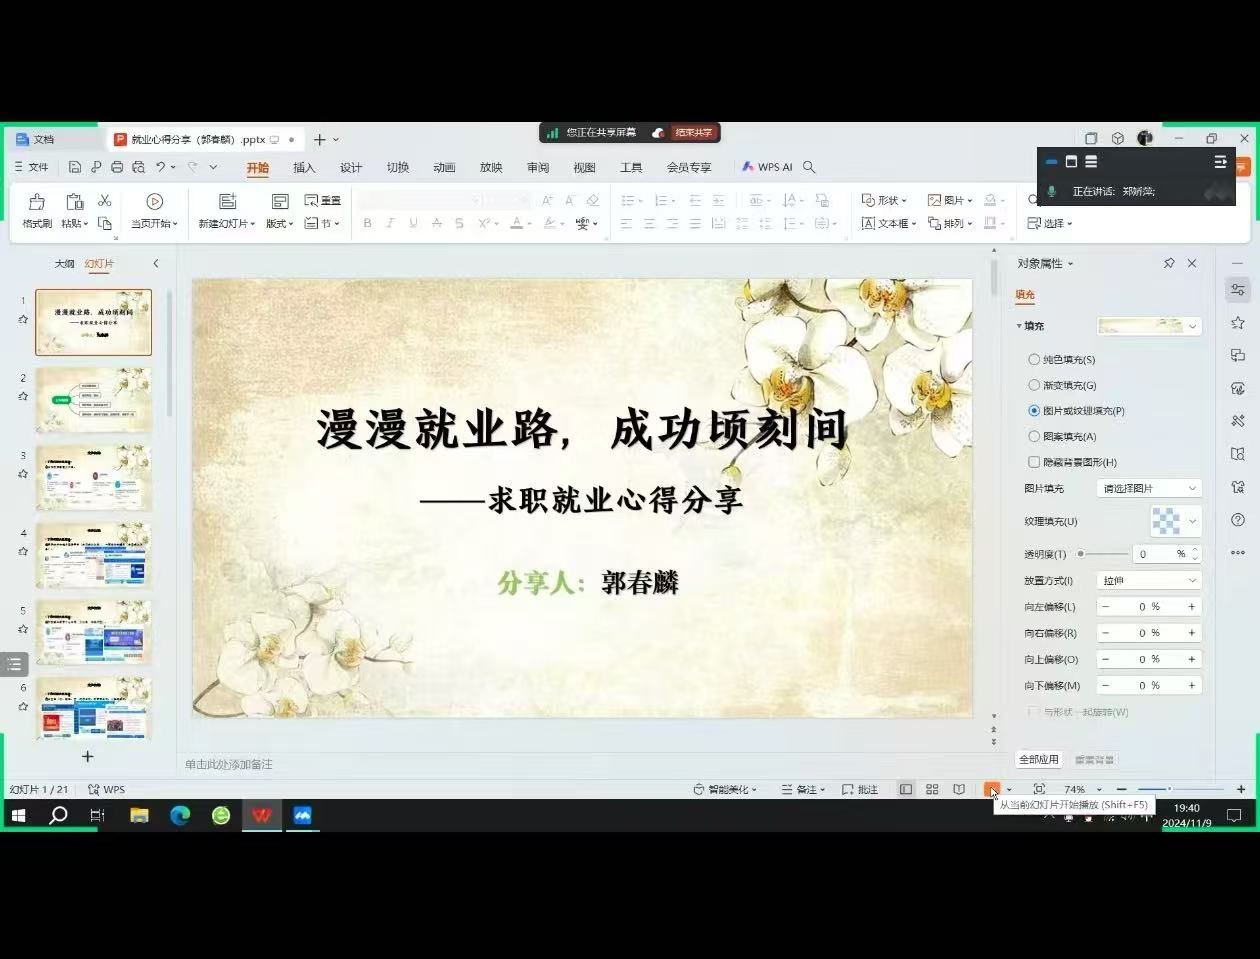Screen dimensions: 1260x959
Task: Click the print icon in quick access toolbar
Action: click(x=117, y=167)
